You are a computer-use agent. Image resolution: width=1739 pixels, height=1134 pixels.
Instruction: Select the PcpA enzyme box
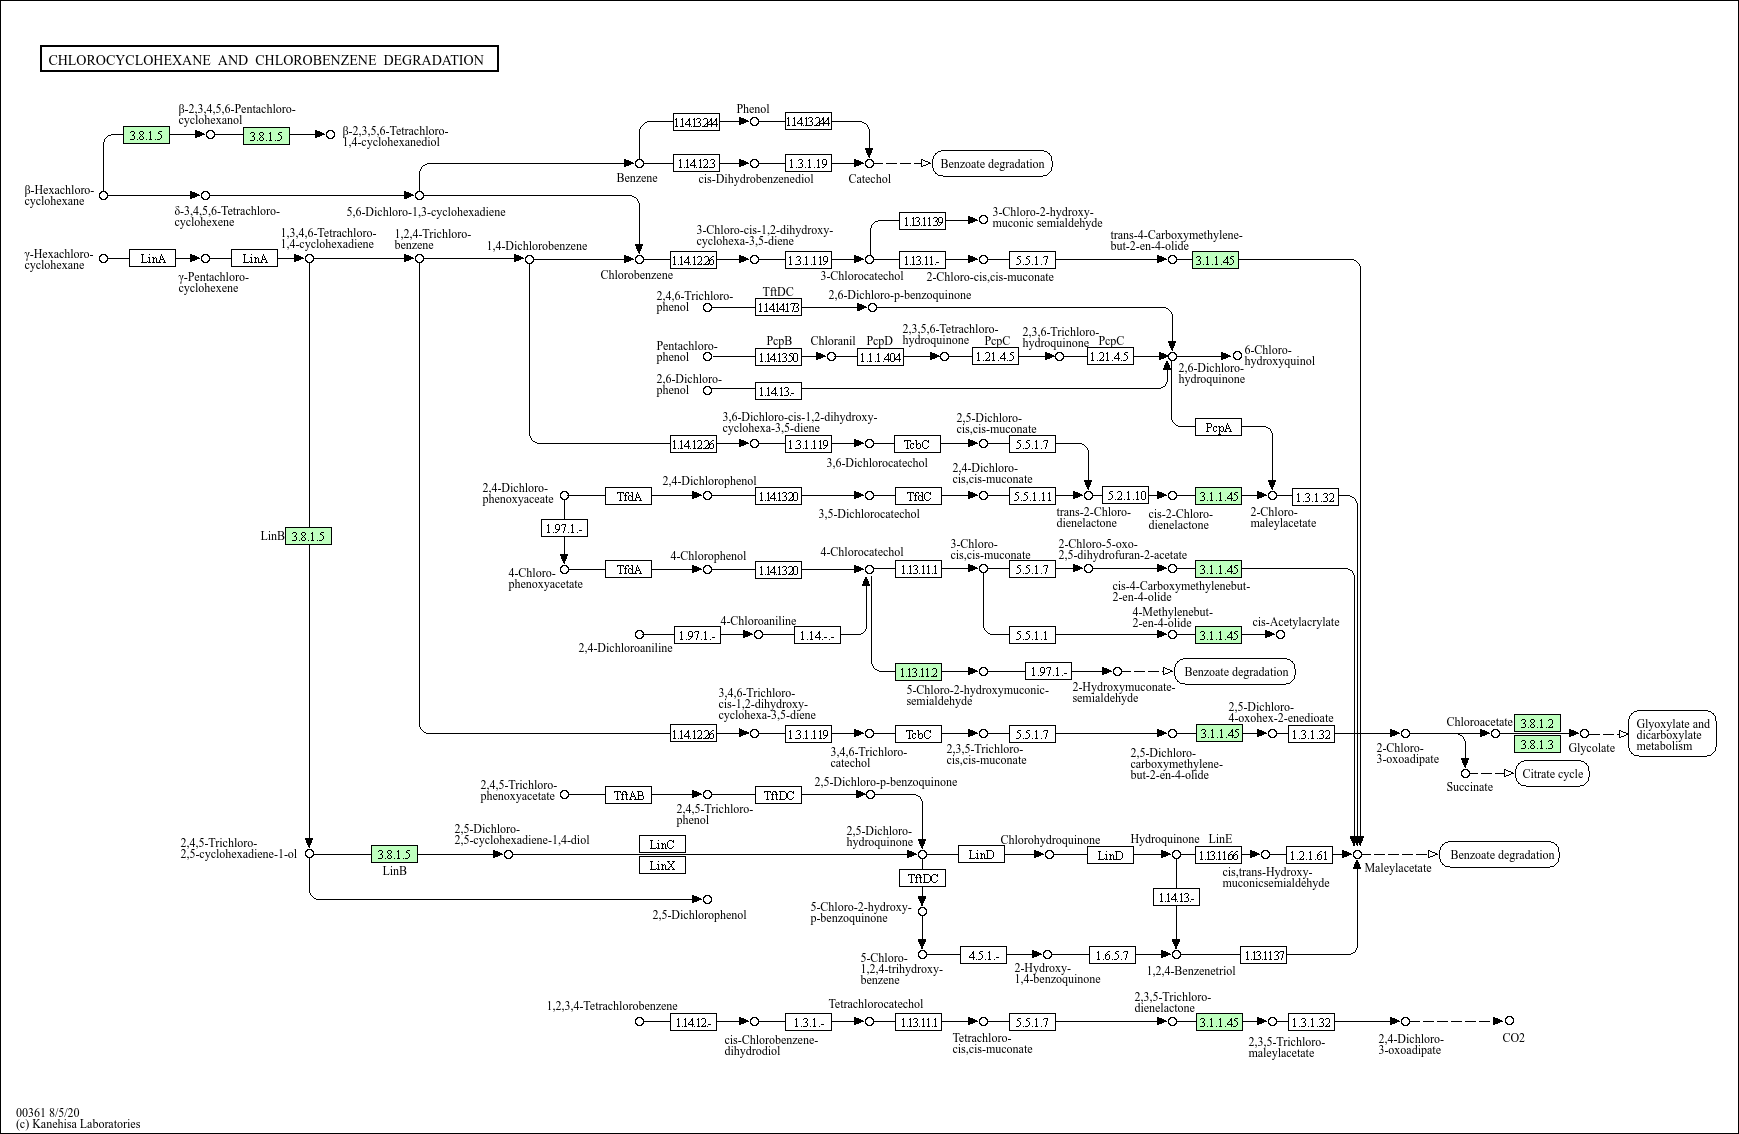coord(1218,427)
